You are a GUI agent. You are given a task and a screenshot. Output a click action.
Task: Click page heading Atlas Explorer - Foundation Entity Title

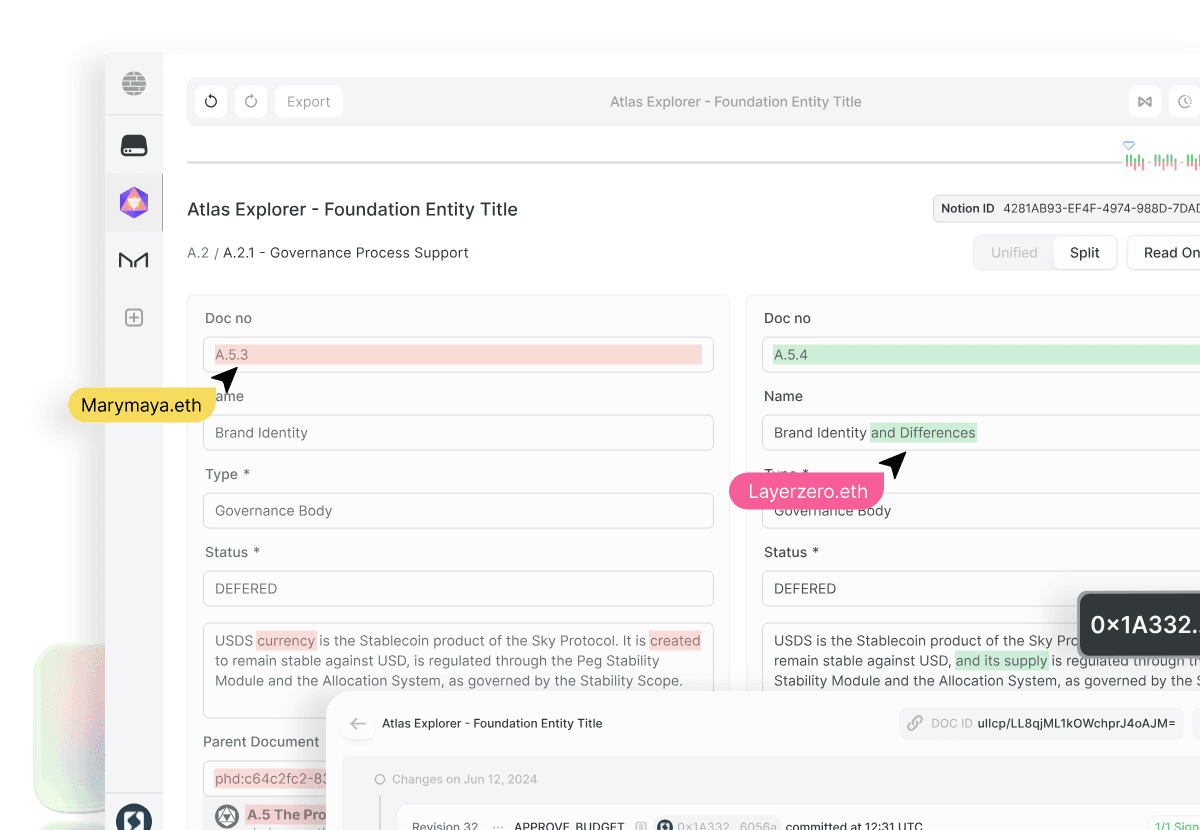[352, 209]
